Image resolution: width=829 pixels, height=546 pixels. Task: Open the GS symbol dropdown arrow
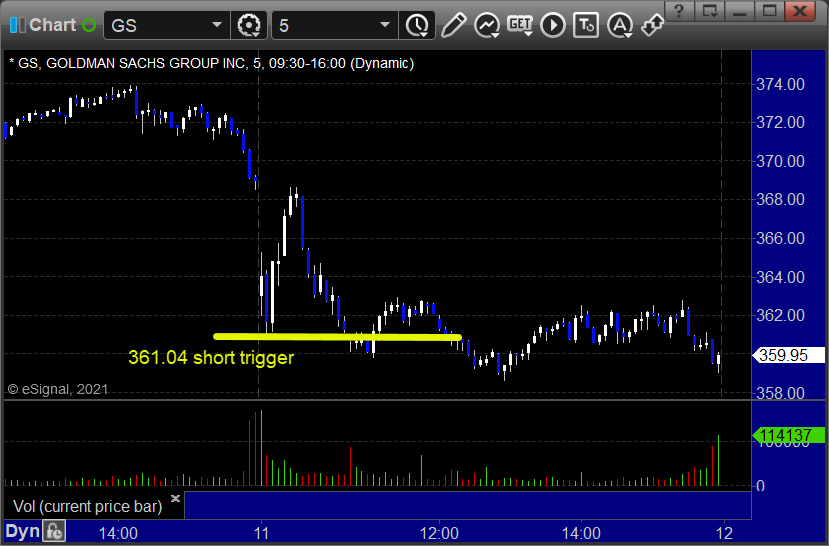click(217, 25)
